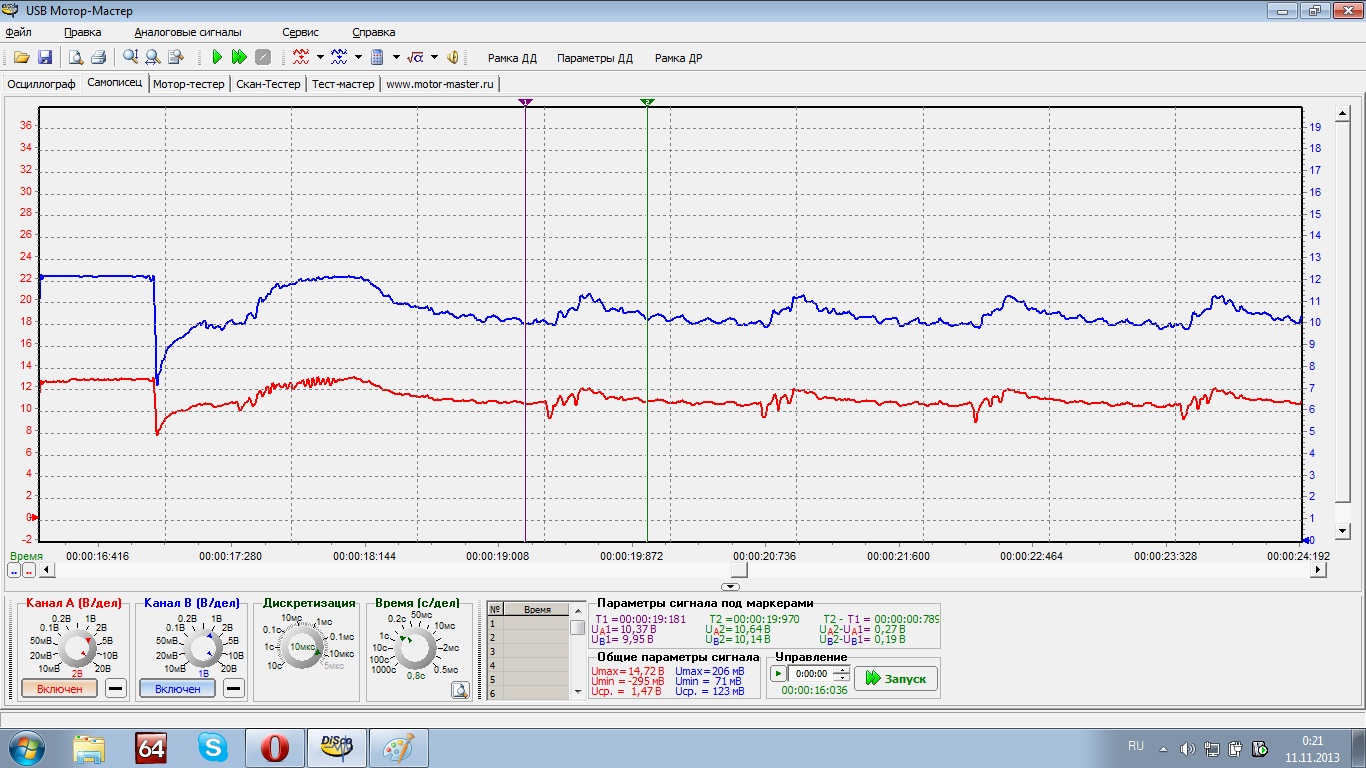1366x768 pixels.
Task: Switch to the 'Мотор-тестер' tab
Action: click(189, 84)
